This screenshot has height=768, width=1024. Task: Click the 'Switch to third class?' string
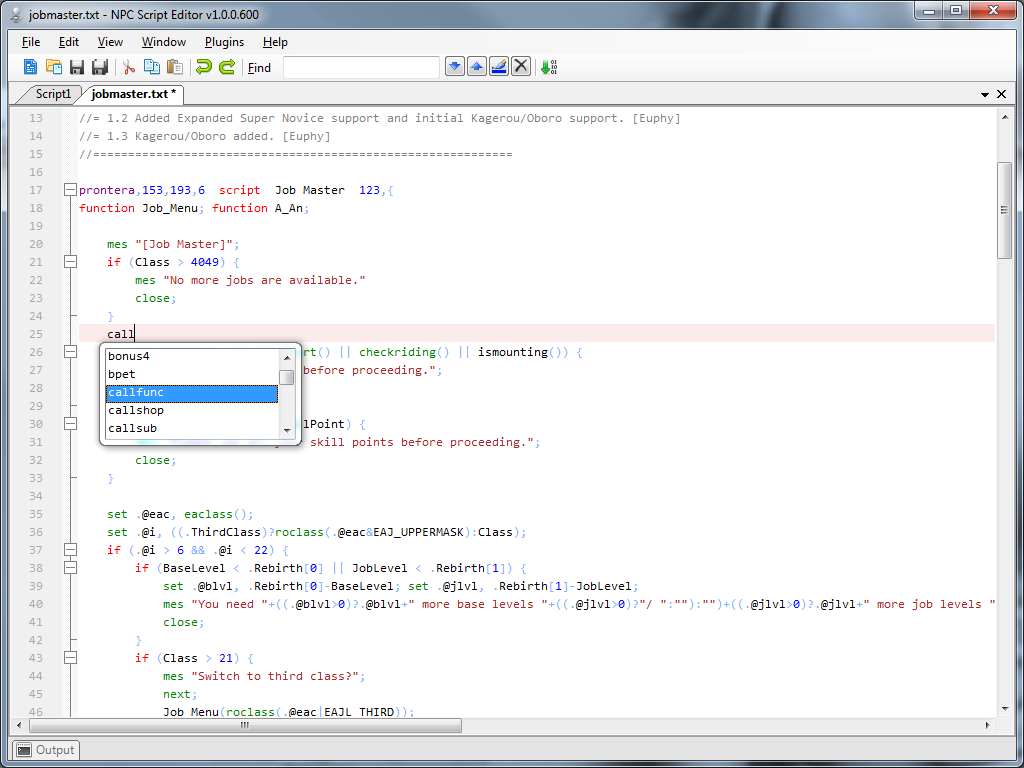tap(278, 676)
